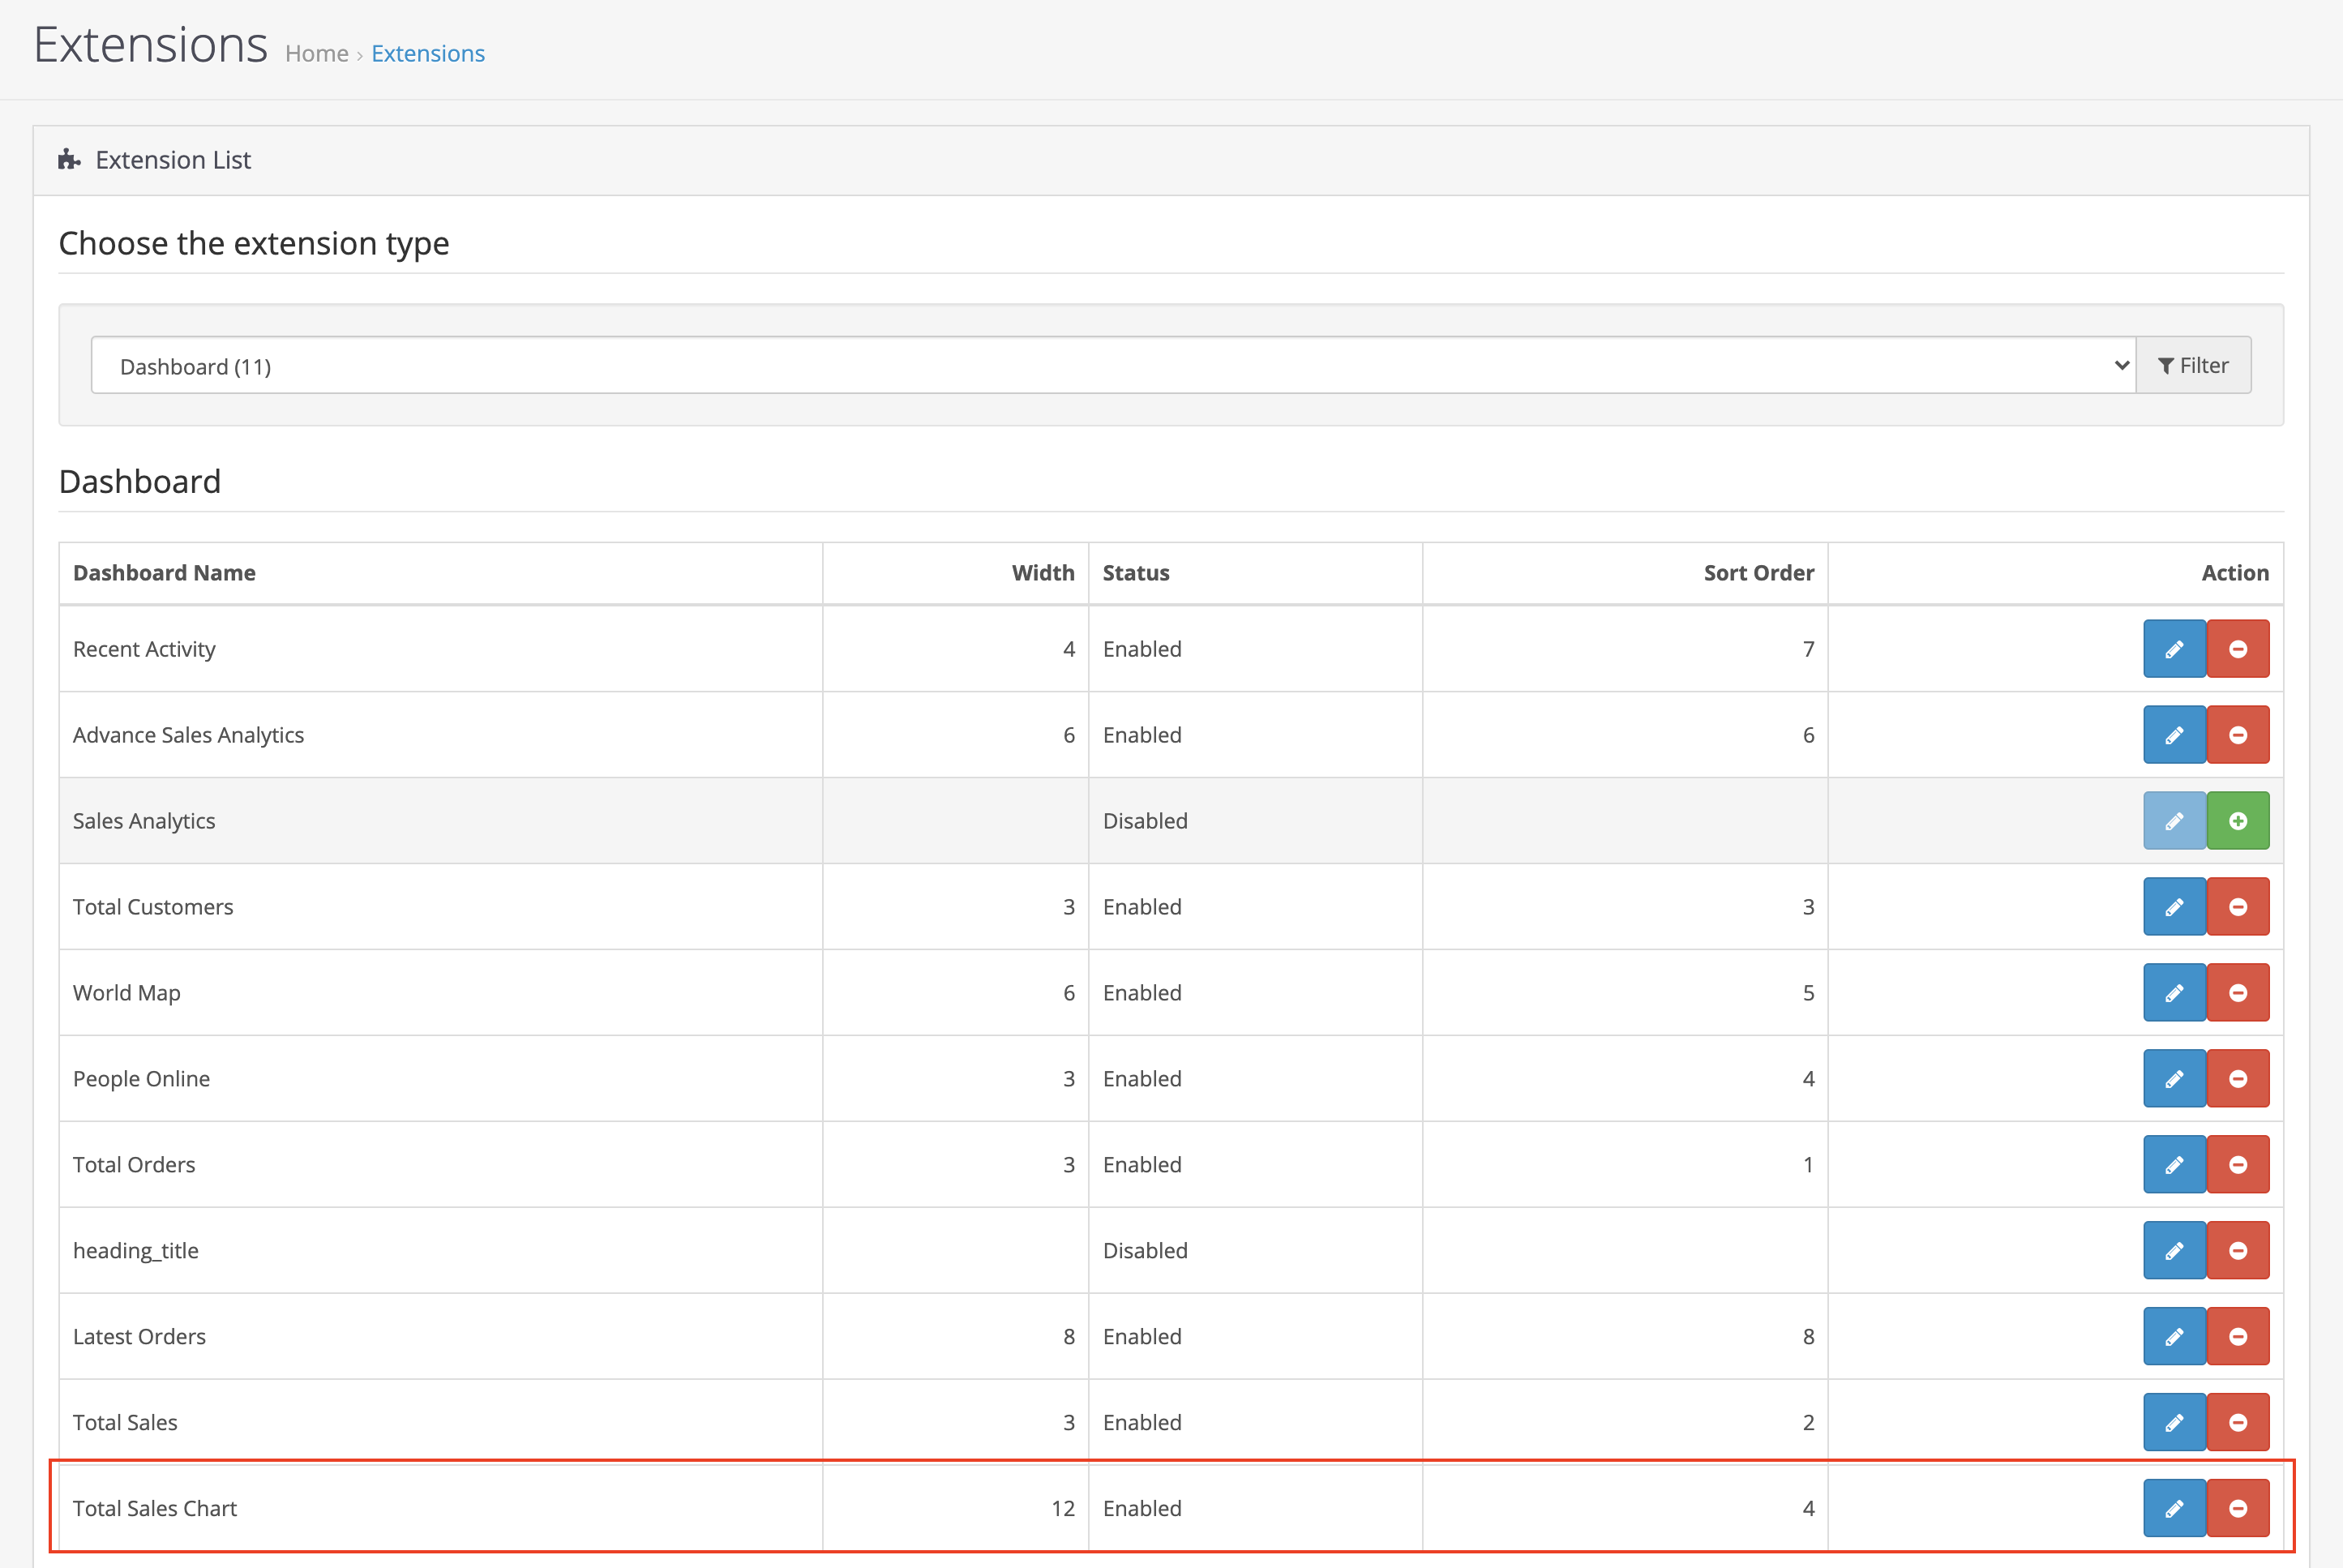This screenshot has width=2343, height=1568.
Task: Open the Dashboard (11) extension type dropdown
Action: point(1112,366)
